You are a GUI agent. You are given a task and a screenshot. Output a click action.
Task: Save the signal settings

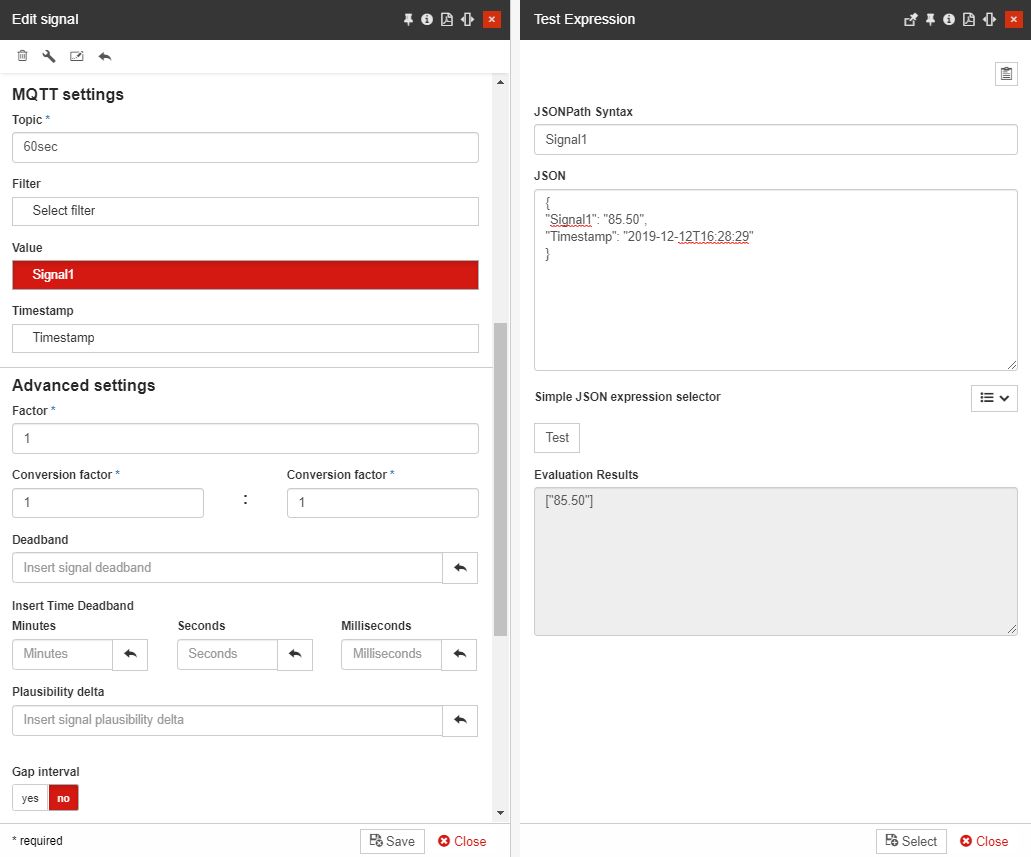coord(392,841)
